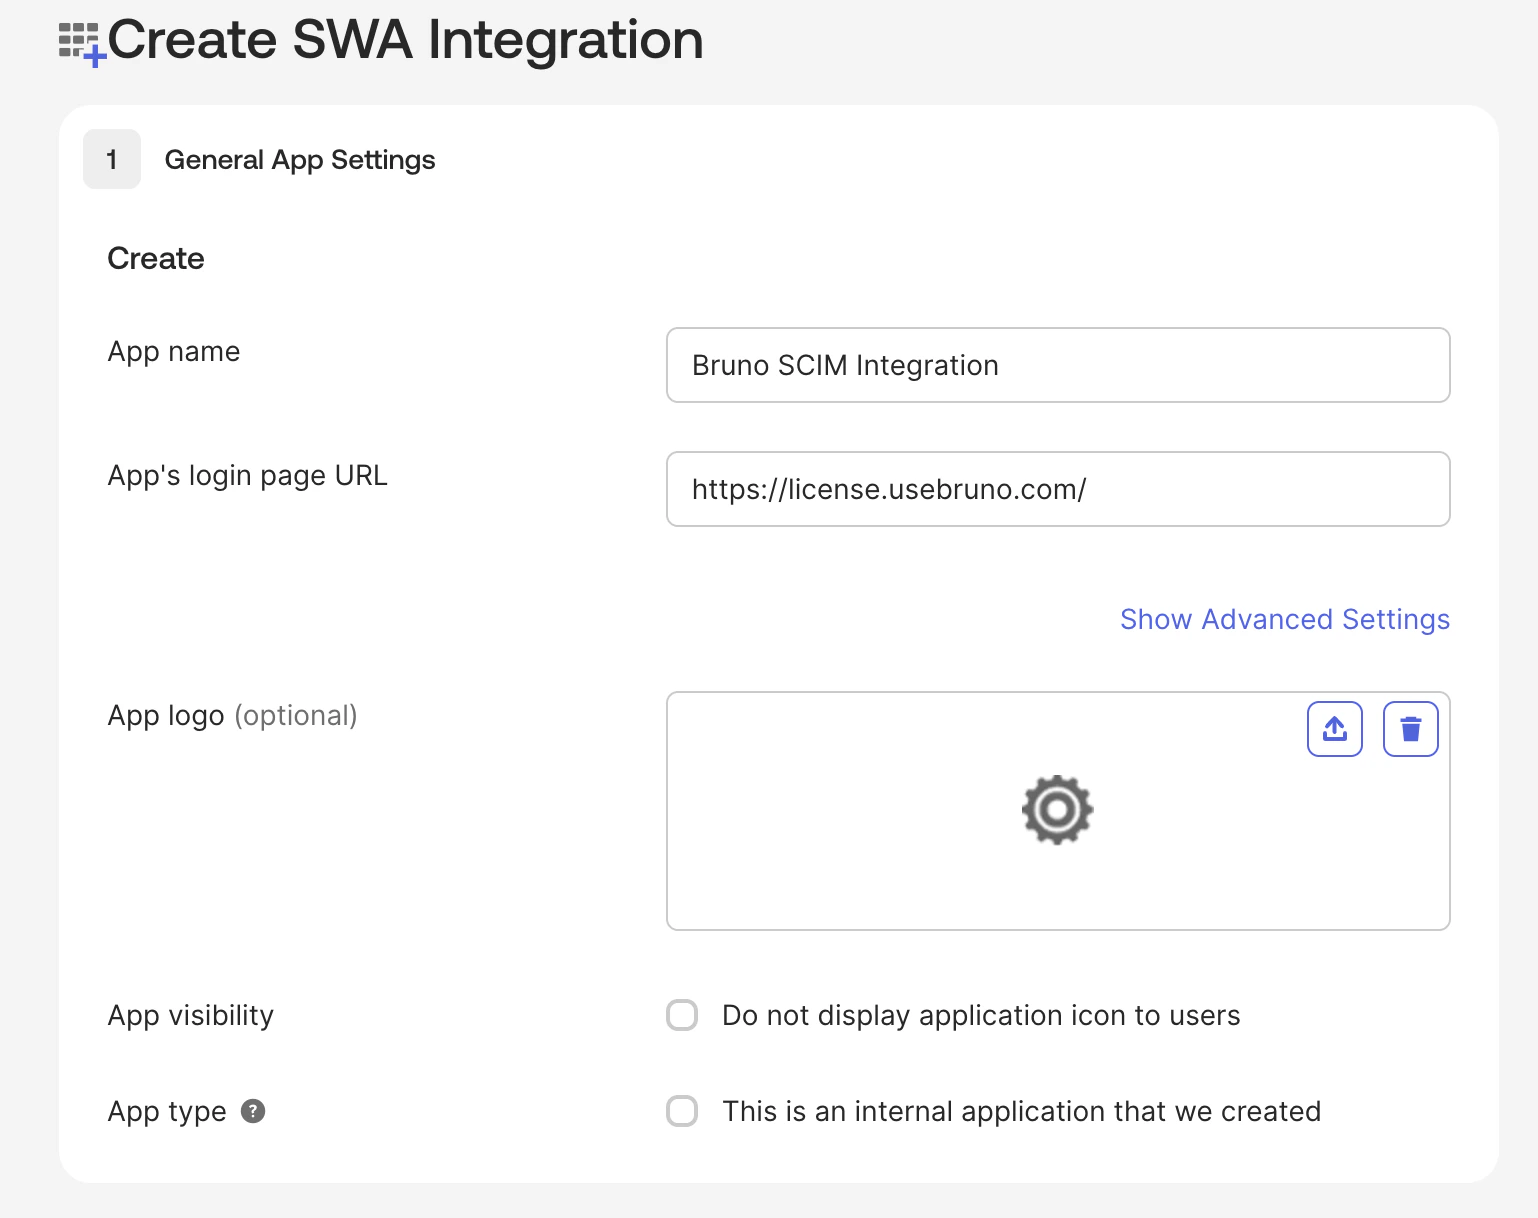
Task: Select the Create section heading
Action: (x=155, y=257)
